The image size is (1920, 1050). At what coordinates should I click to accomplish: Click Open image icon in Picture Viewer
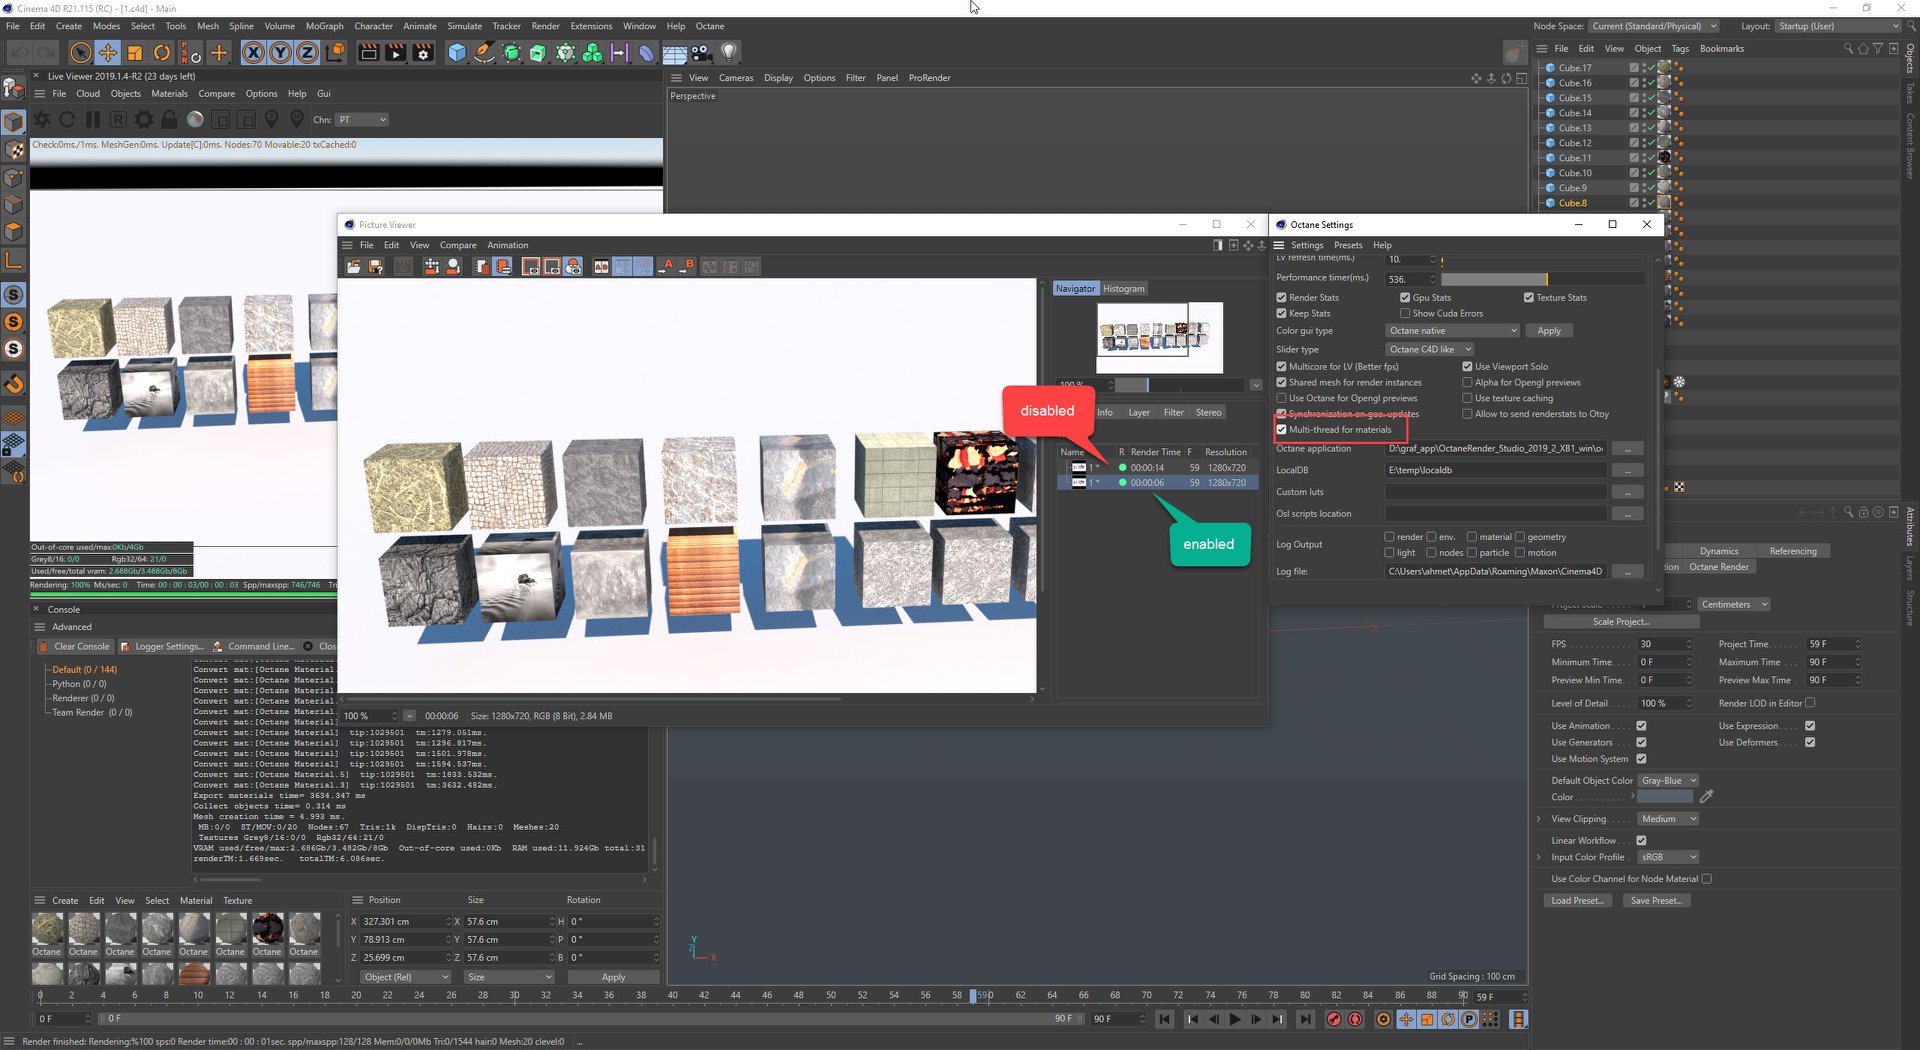(354, 267)
